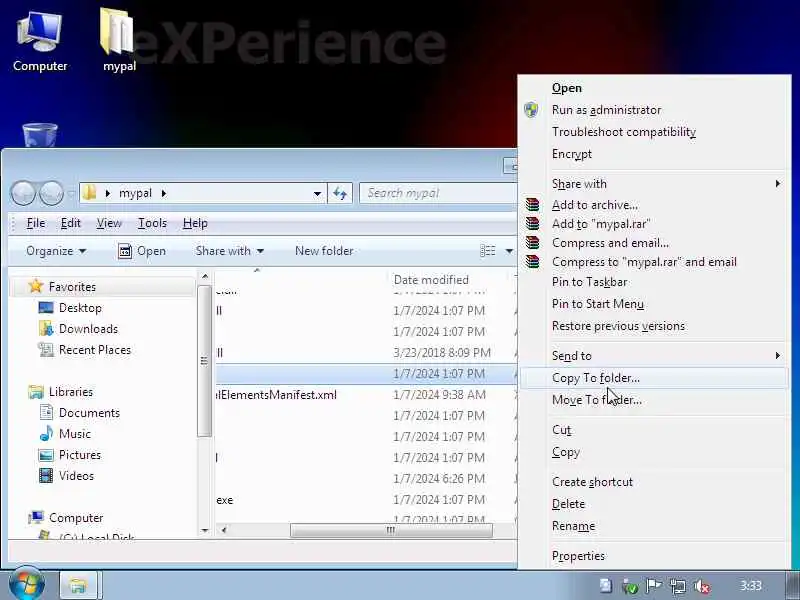This screenshot has height=600, width=800.
Task: Click the Back navigation button in Explorer
Action: click(x=23, y=193)
